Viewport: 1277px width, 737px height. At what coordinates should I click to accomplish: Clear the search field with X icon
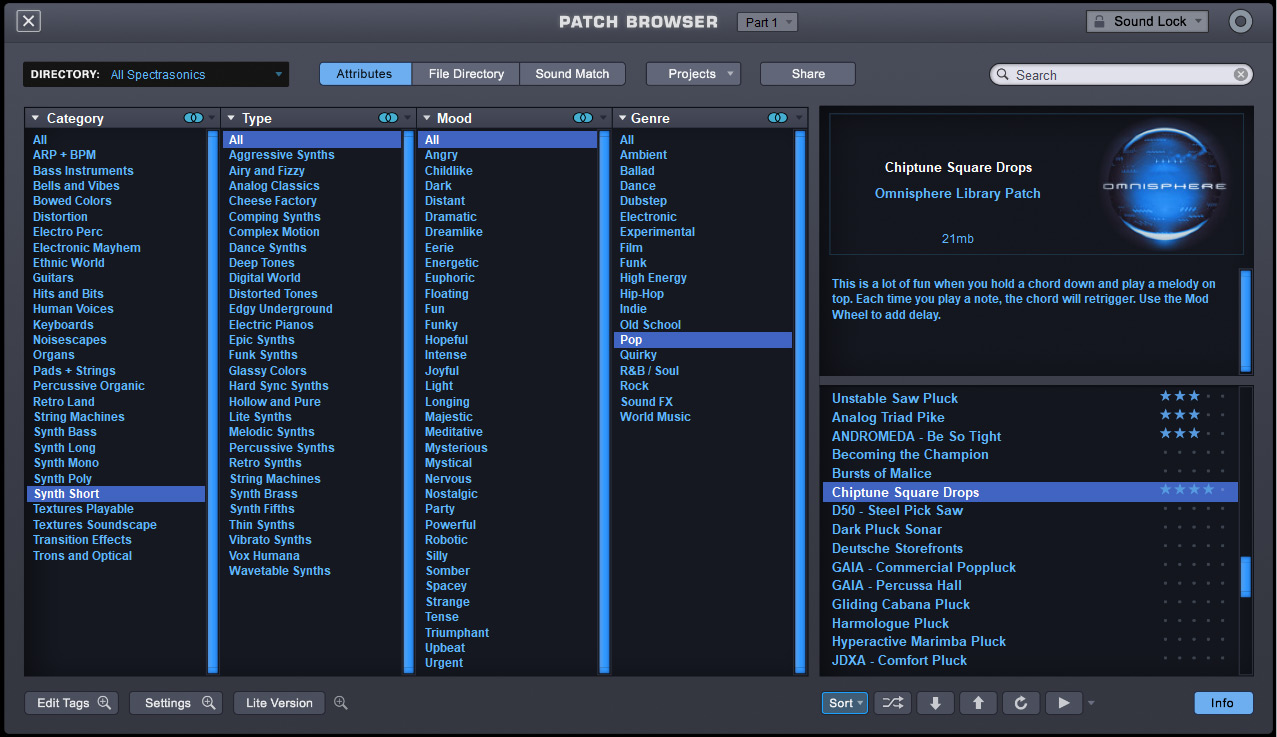coord(1241,75)
